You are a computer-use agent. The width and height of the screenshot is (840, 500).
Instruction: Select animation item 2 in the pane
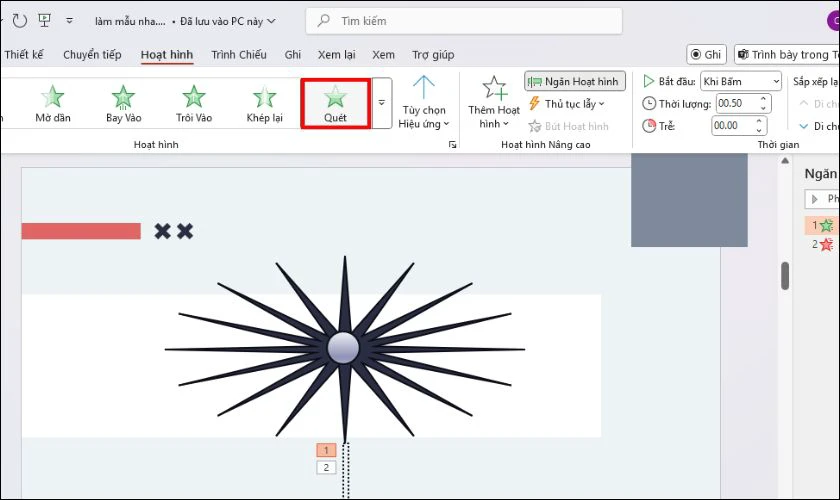[x=822, y=244]
